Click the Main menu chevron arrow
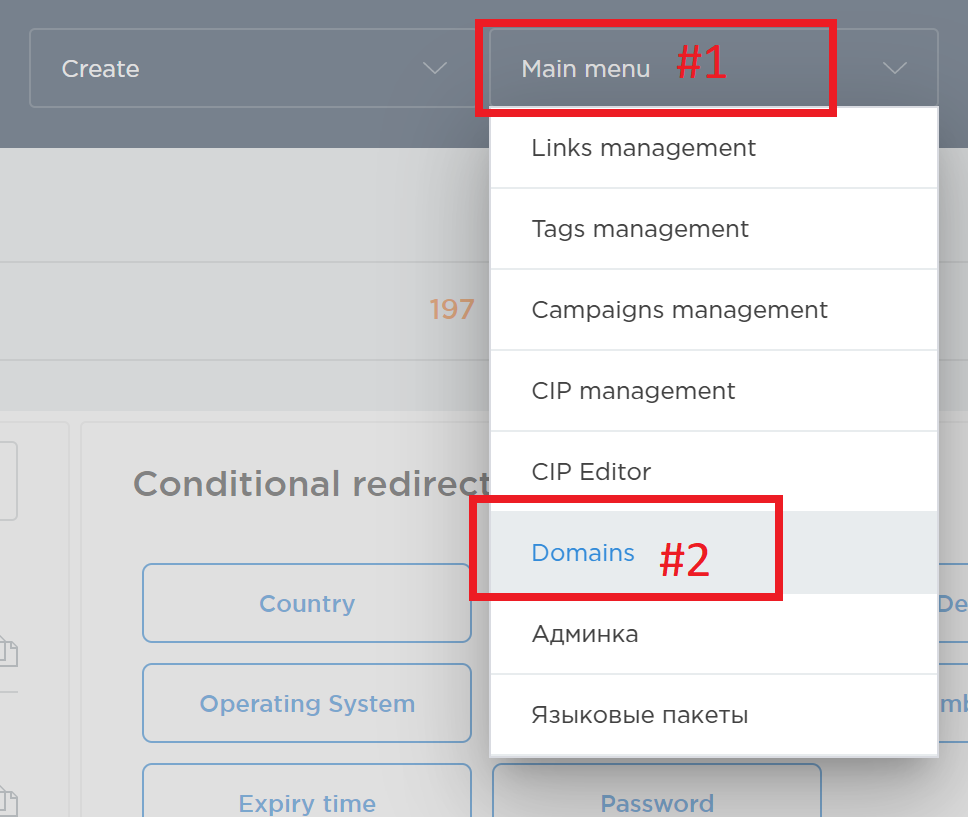This screenshot has width=968, height=817. click(x=895, y=68)
